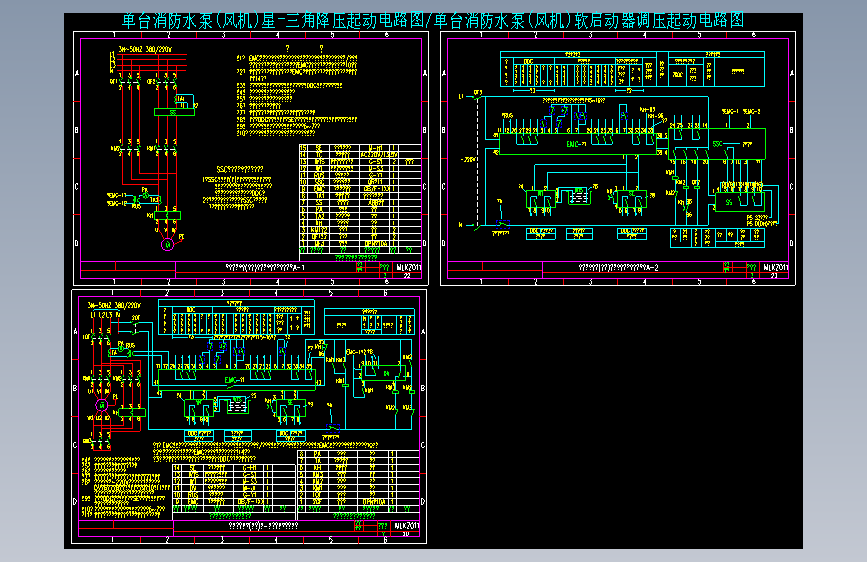Click the green EMC block in the bottom-left sheet

(x=237, y=380)
